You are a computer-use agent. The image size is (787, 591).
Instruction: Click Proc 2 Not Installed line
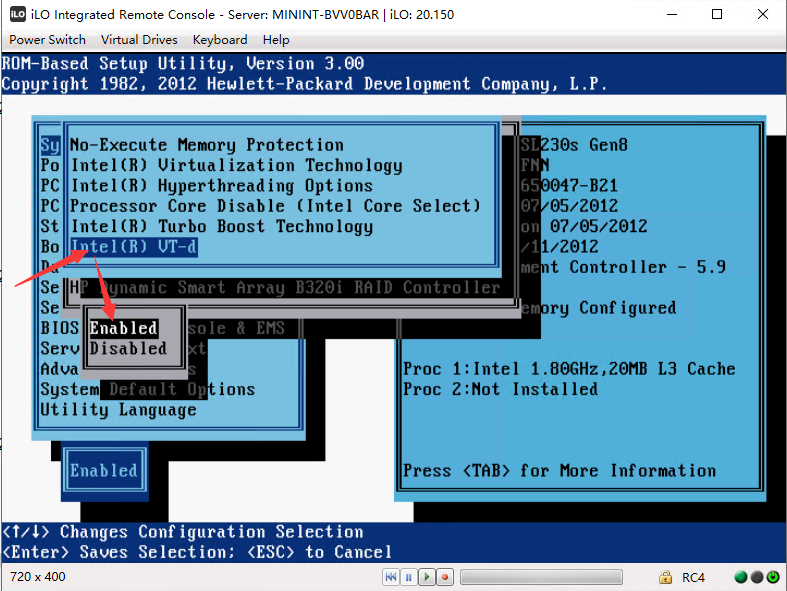(x=500, y=390)
